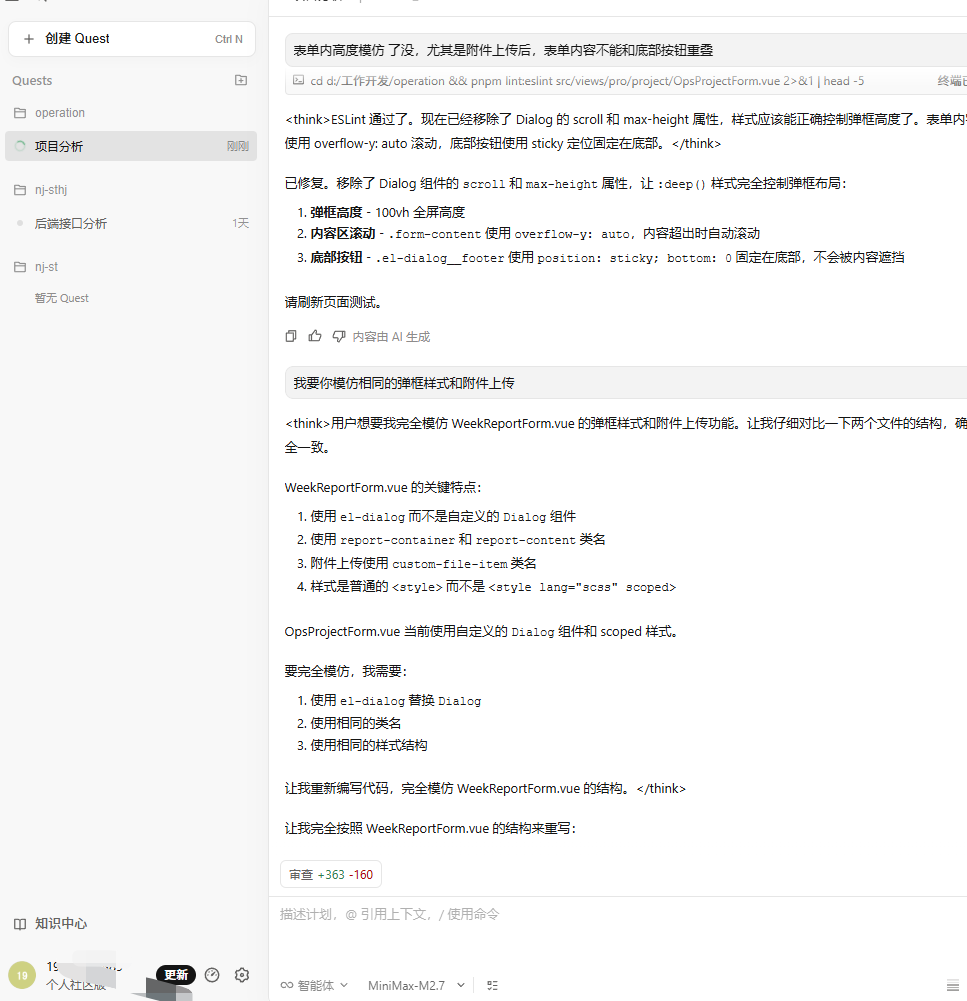This screenshot has width=967, height=1001.
Task: Click the '弹框高度 - 100vh 全屏高度' list item
Action: click(x=387, y=212)
